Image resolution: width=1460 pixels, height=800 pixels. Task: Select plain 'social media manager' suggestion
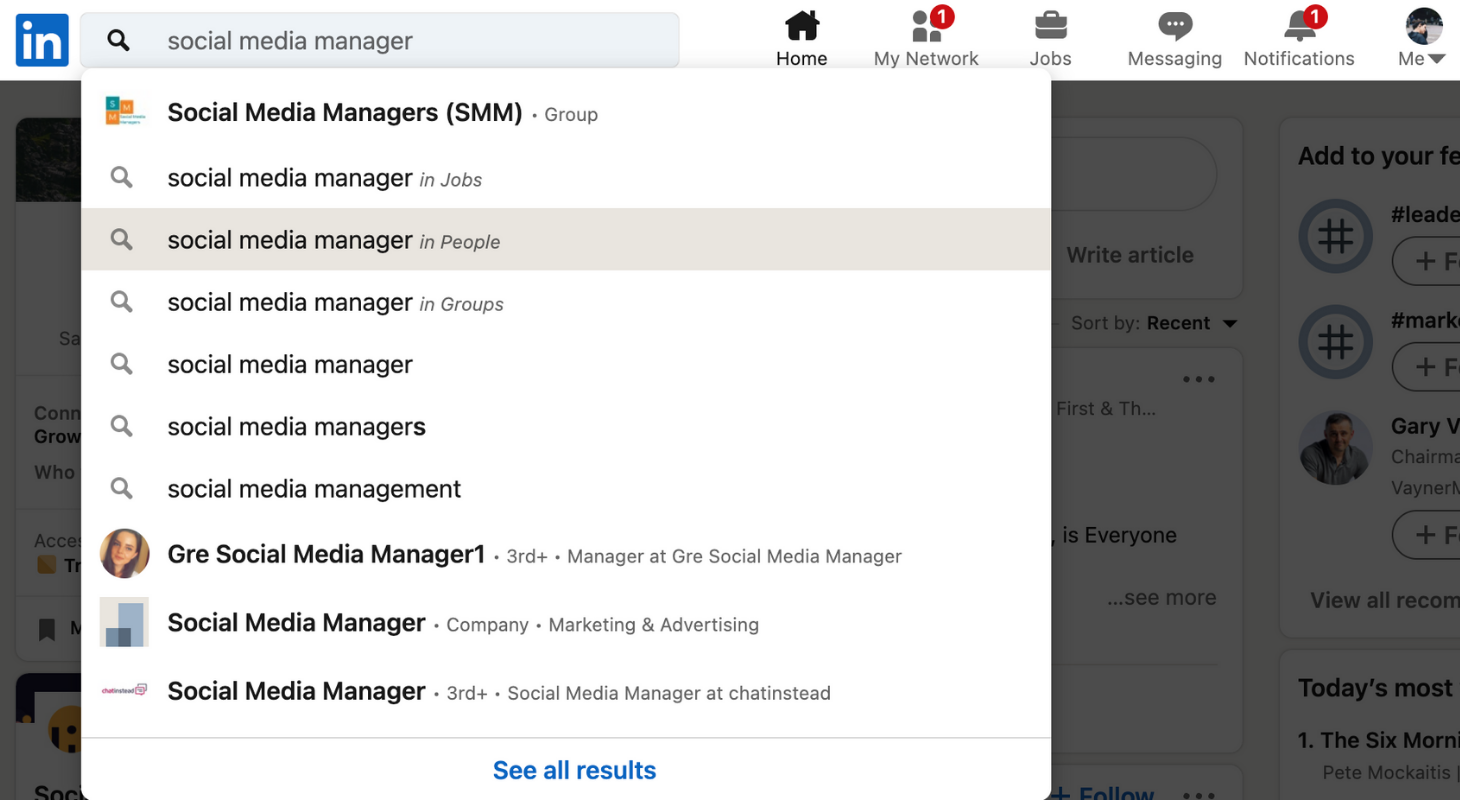pyautogui.click(x=566, y=364)
